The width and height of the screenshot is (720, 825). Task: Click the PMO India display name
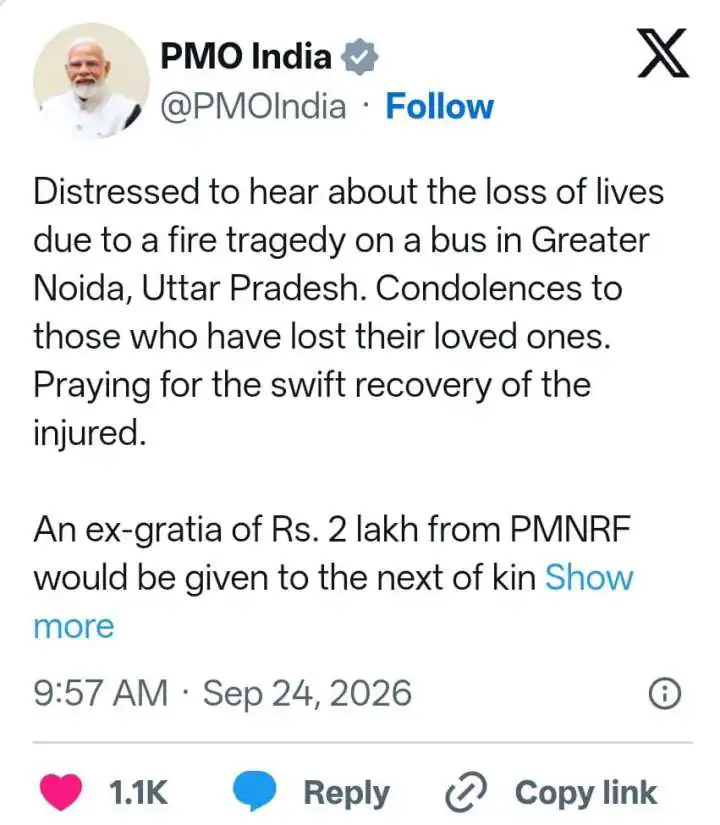pos(246,56)
